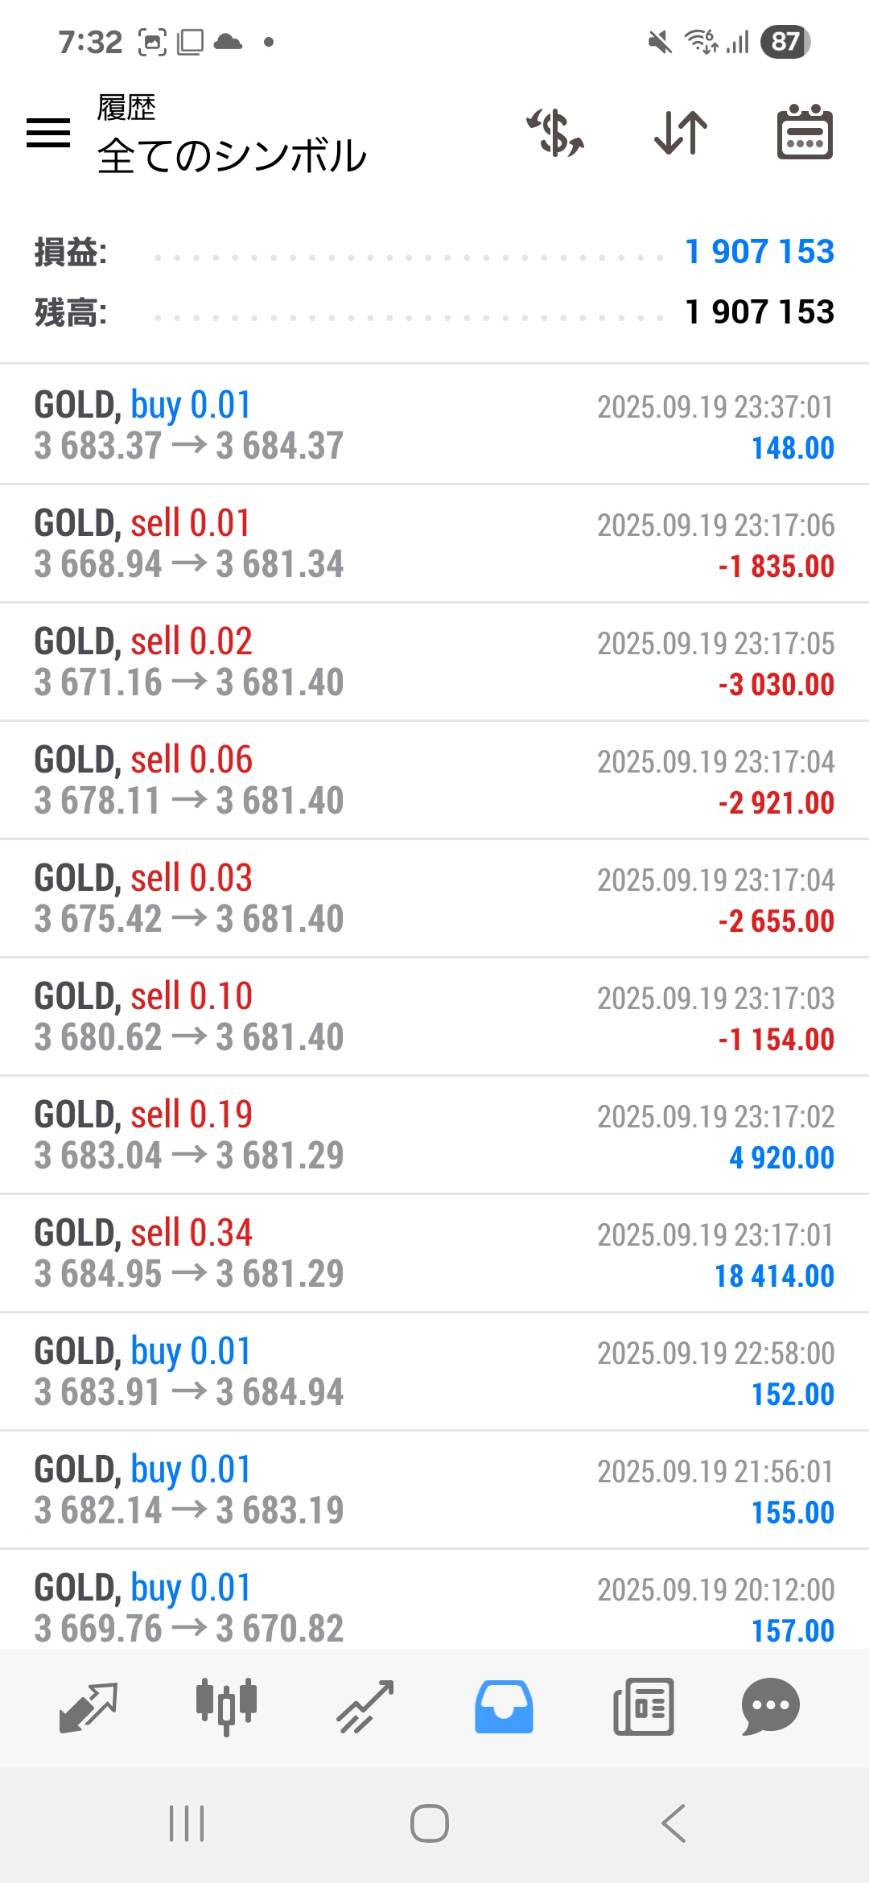Expand the GOLD sell 0.19 trade row

pos(434,1135)
